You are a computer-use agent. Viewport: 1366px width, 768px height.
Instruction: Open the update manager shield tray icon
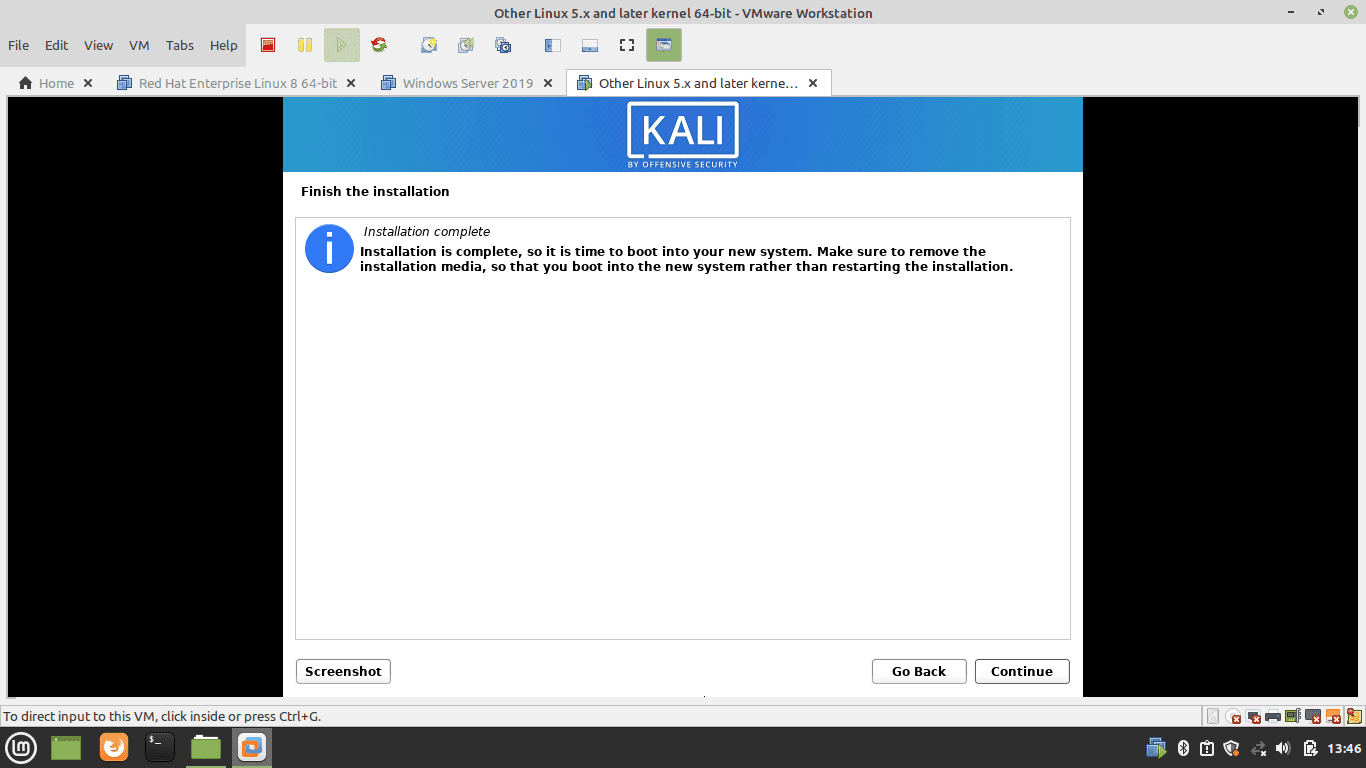point(1232,748)
